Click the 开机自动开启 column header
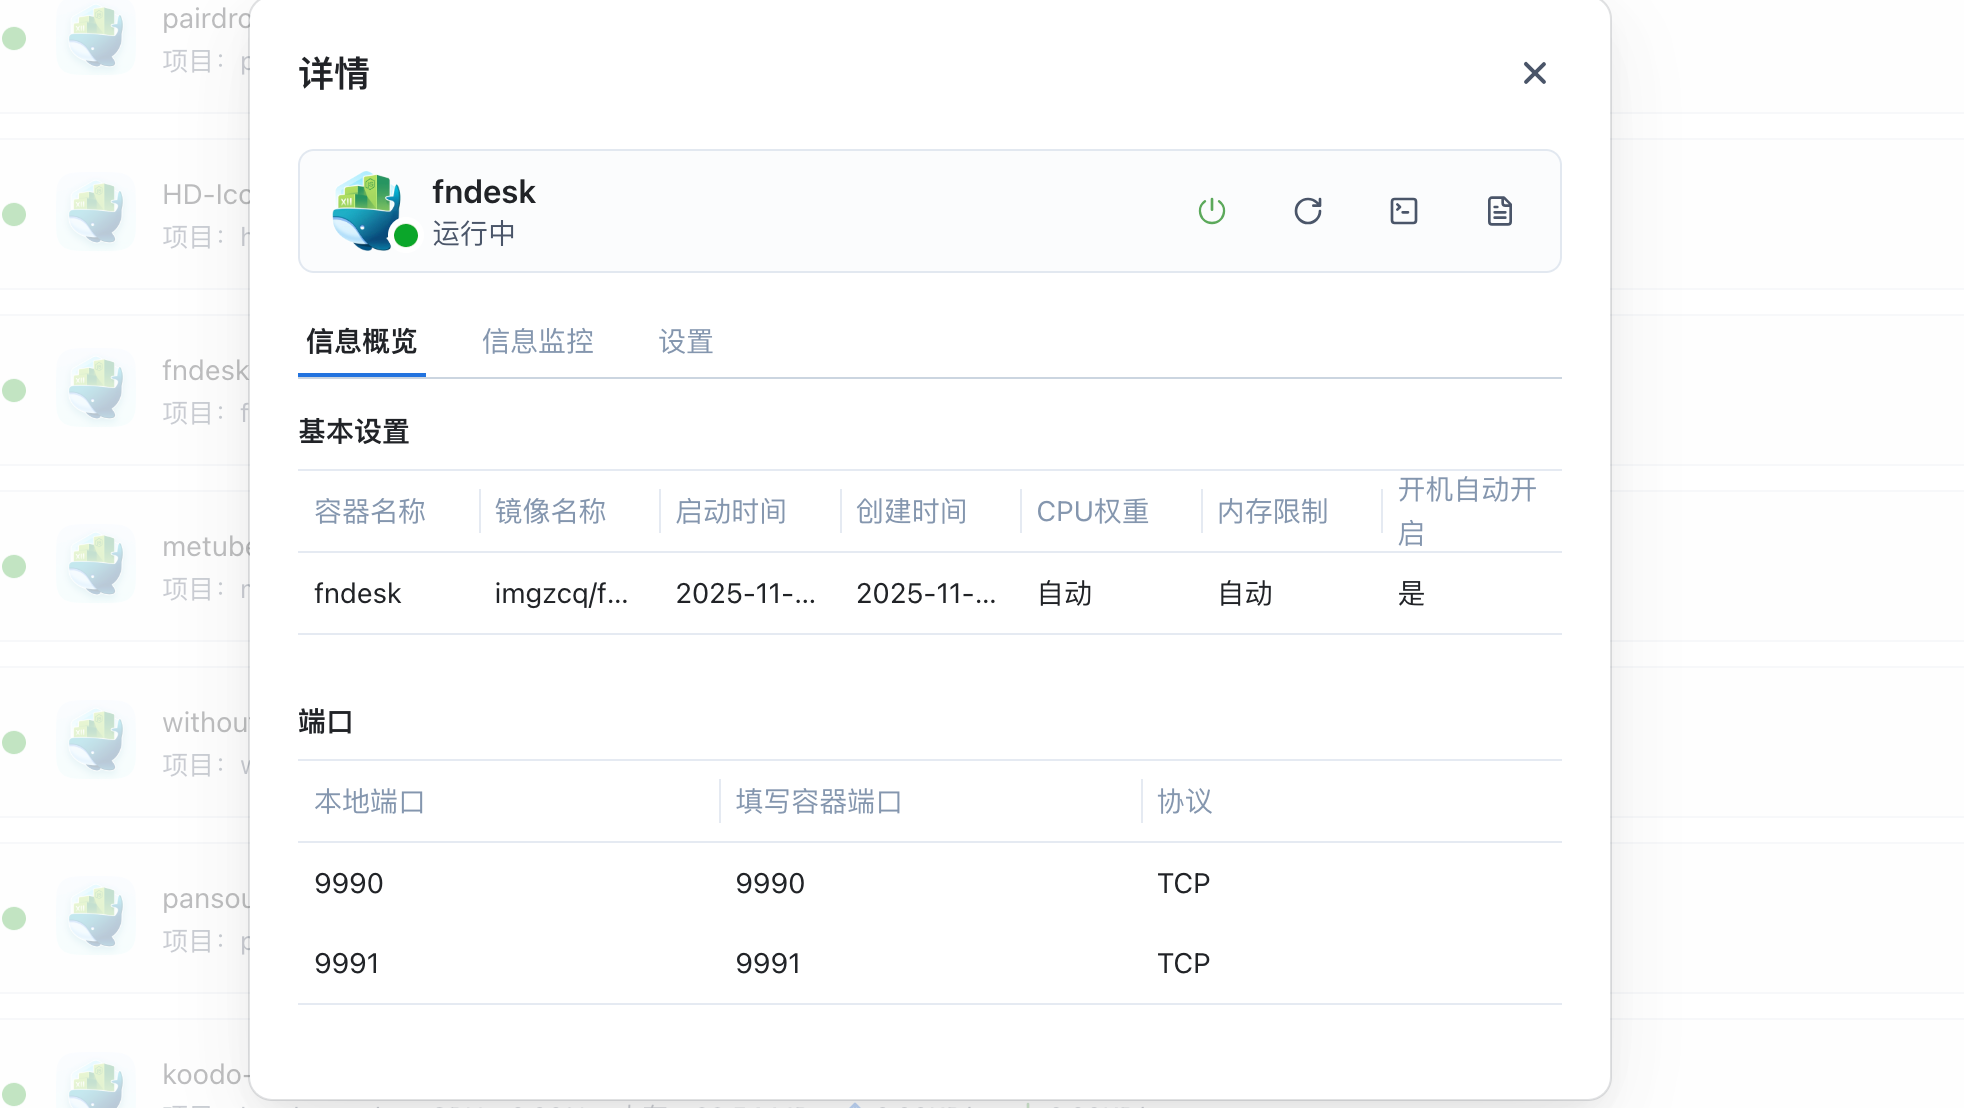 [1466, 511]
